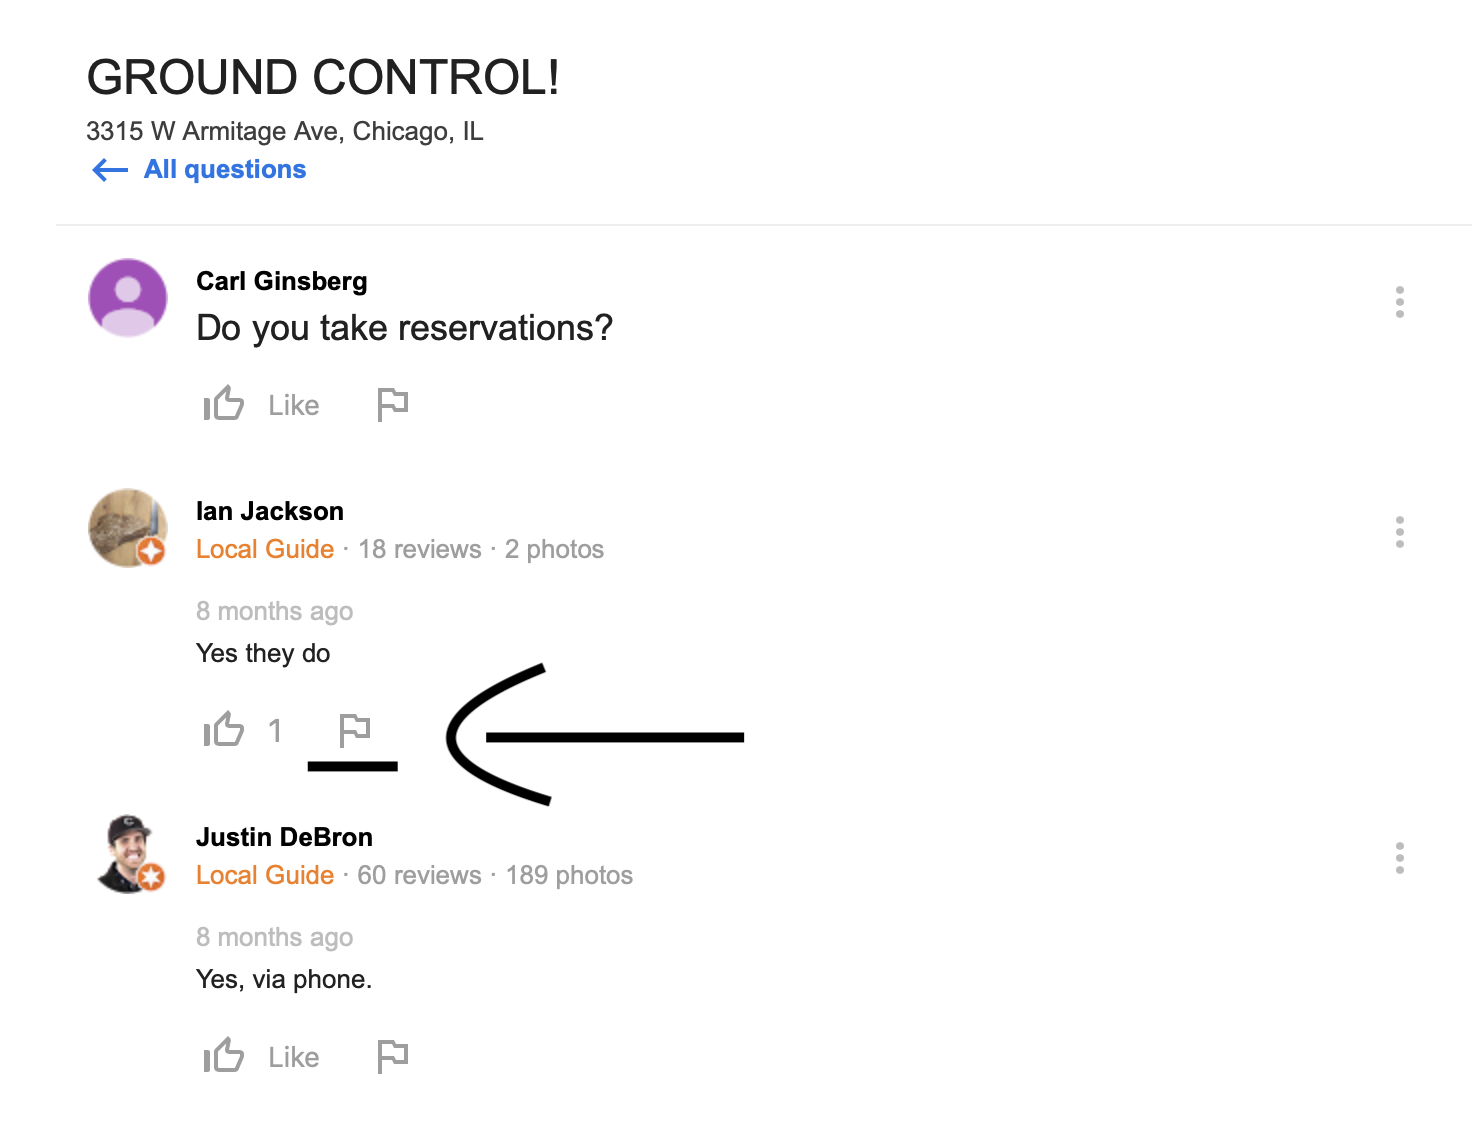This screenshot has height=1138, width=1472.
Task: Click the back arrow beside All questions
Action: coord(110,170)
